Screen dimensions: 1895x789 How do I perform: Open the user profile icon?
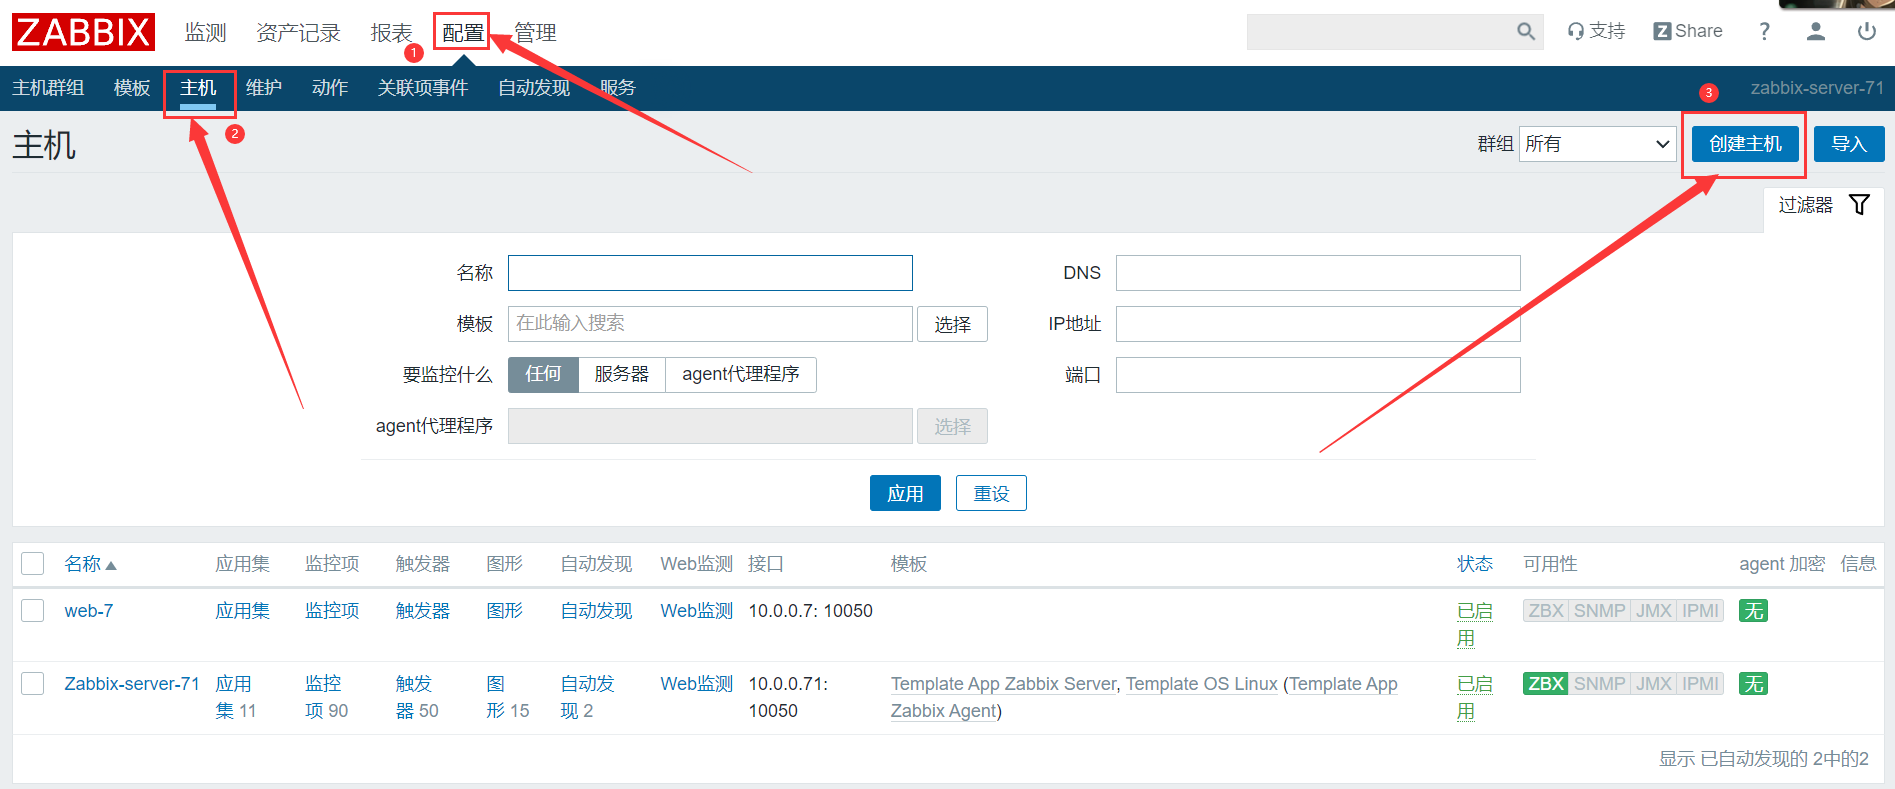pos(1816,31)
